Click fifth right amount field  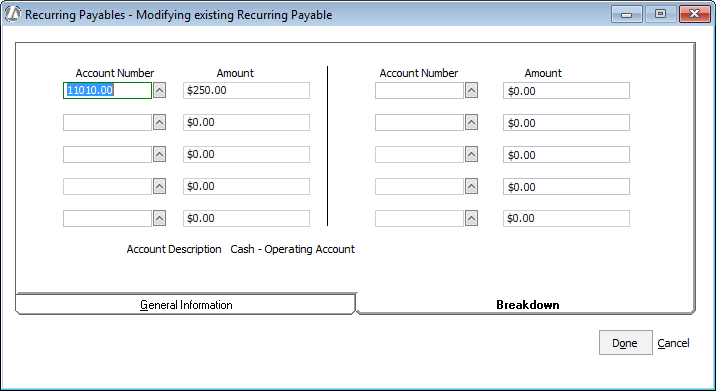(x=566, y=218)
